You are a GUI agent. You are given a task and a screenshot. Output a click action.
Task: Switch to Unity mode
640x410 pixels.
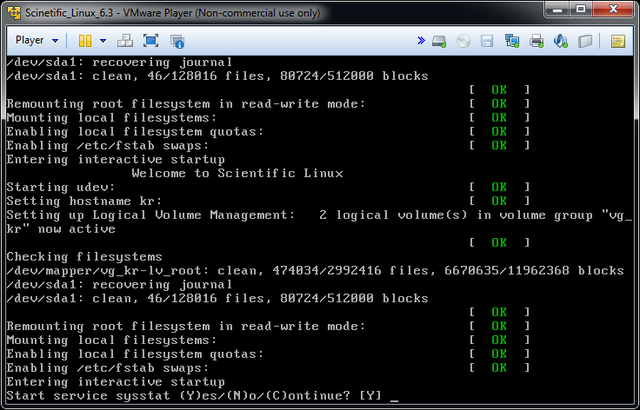177,41
